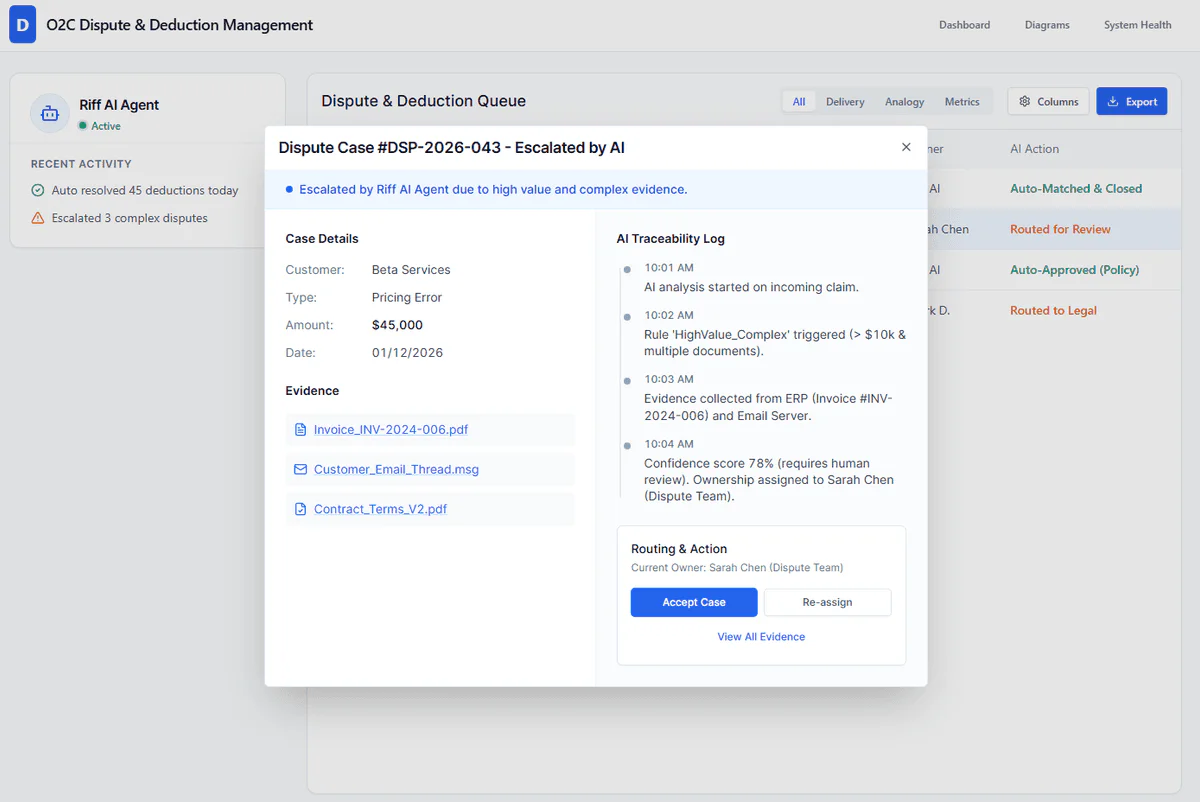Click the D application logo
This screenshot has height=802, width=1200.
pos(22,24)
